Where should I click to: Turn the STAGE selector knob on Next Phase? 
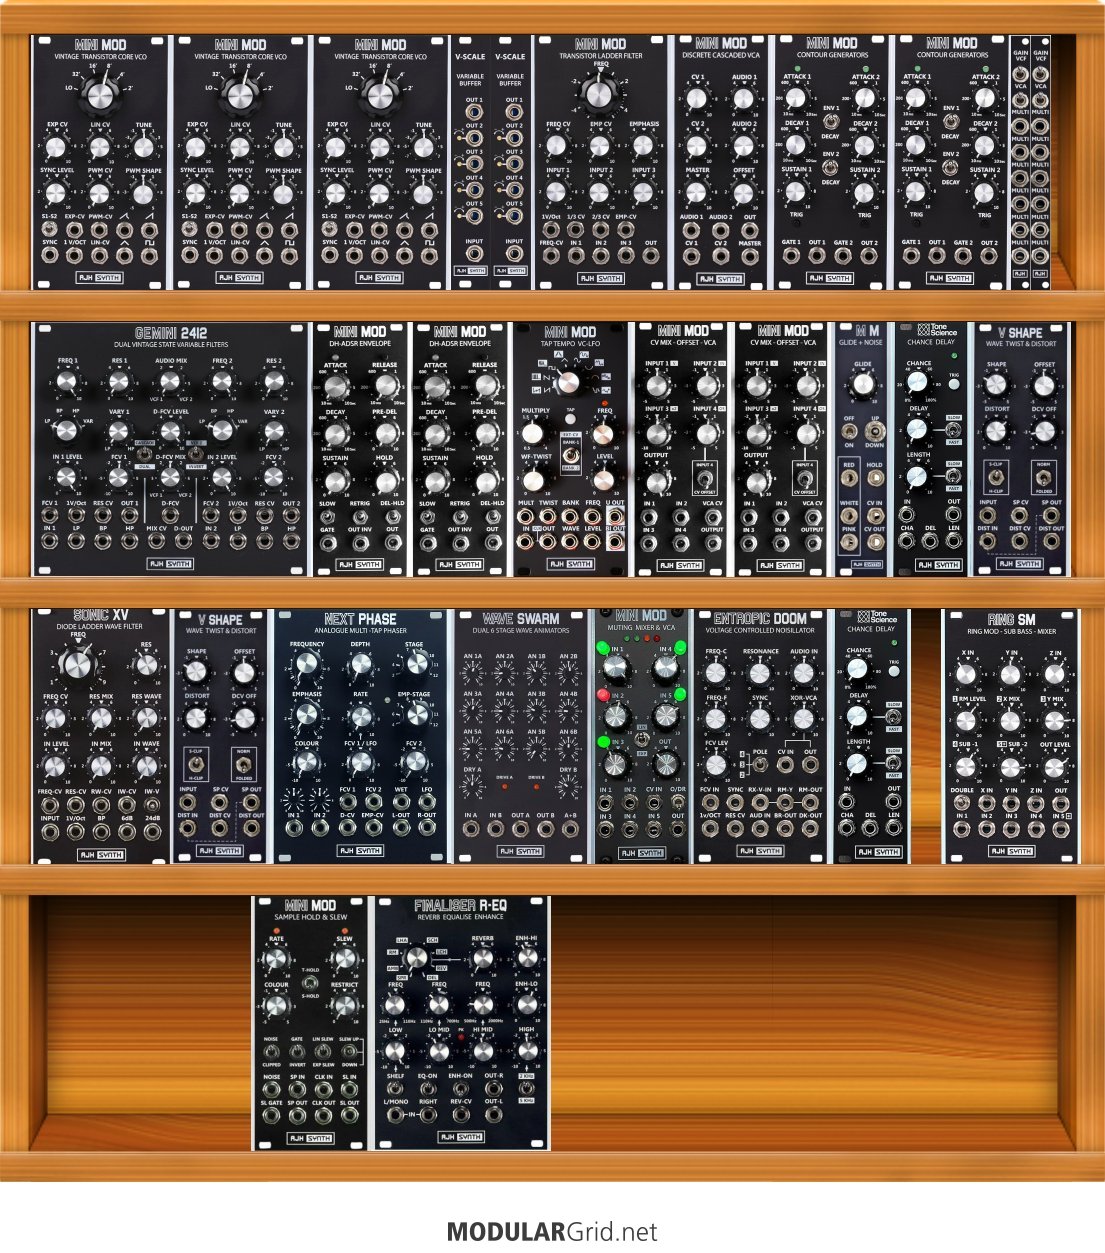click(417, 664)
